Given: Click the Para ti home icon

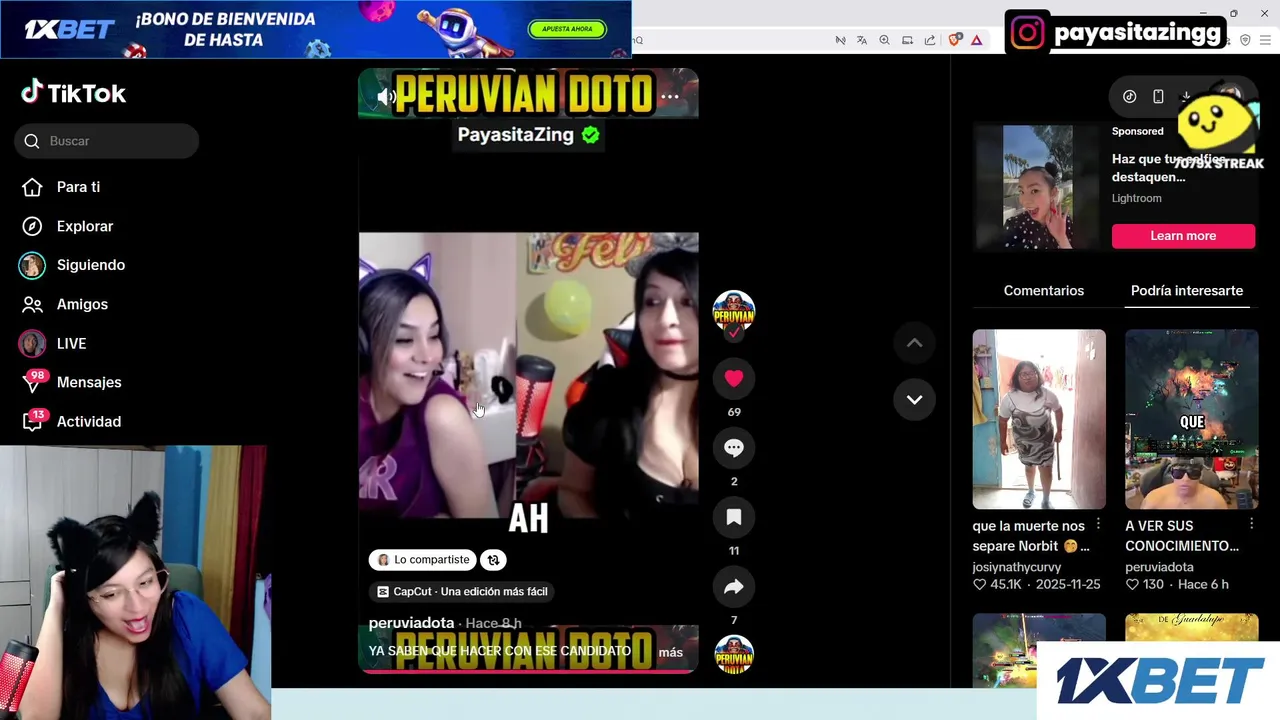Looking at the screenshot, I should pyautogui.click(x=32, y=187).
